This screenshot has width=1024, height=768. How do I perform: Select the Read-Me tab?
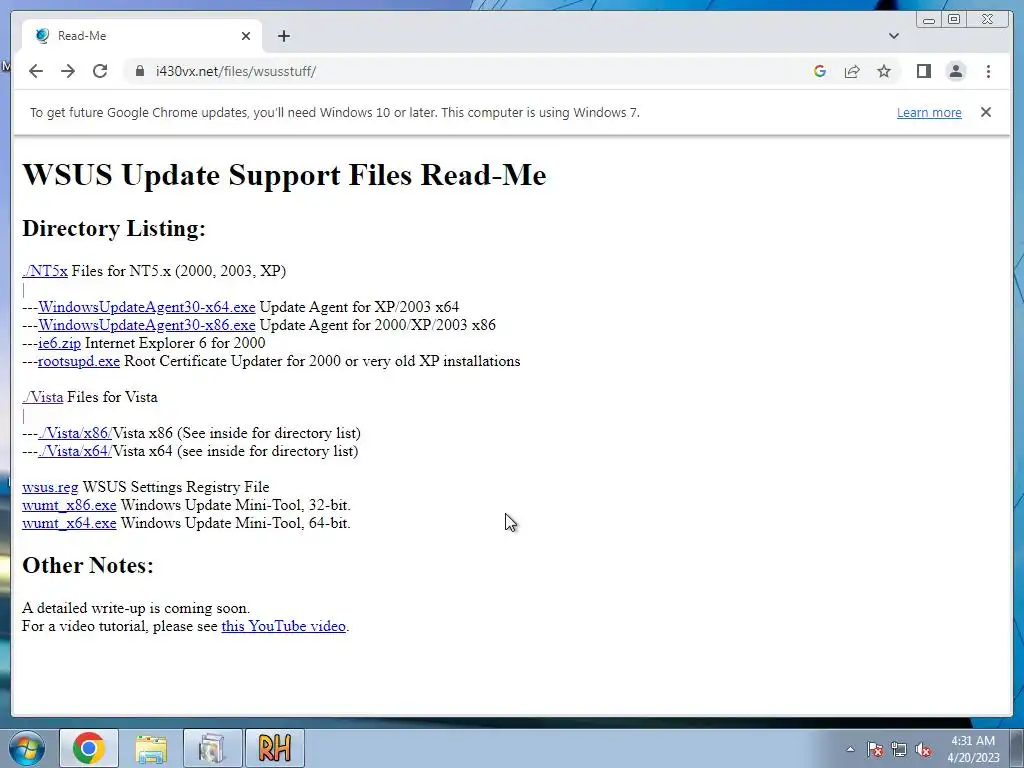pyautogui.click(x=142, y=36)
